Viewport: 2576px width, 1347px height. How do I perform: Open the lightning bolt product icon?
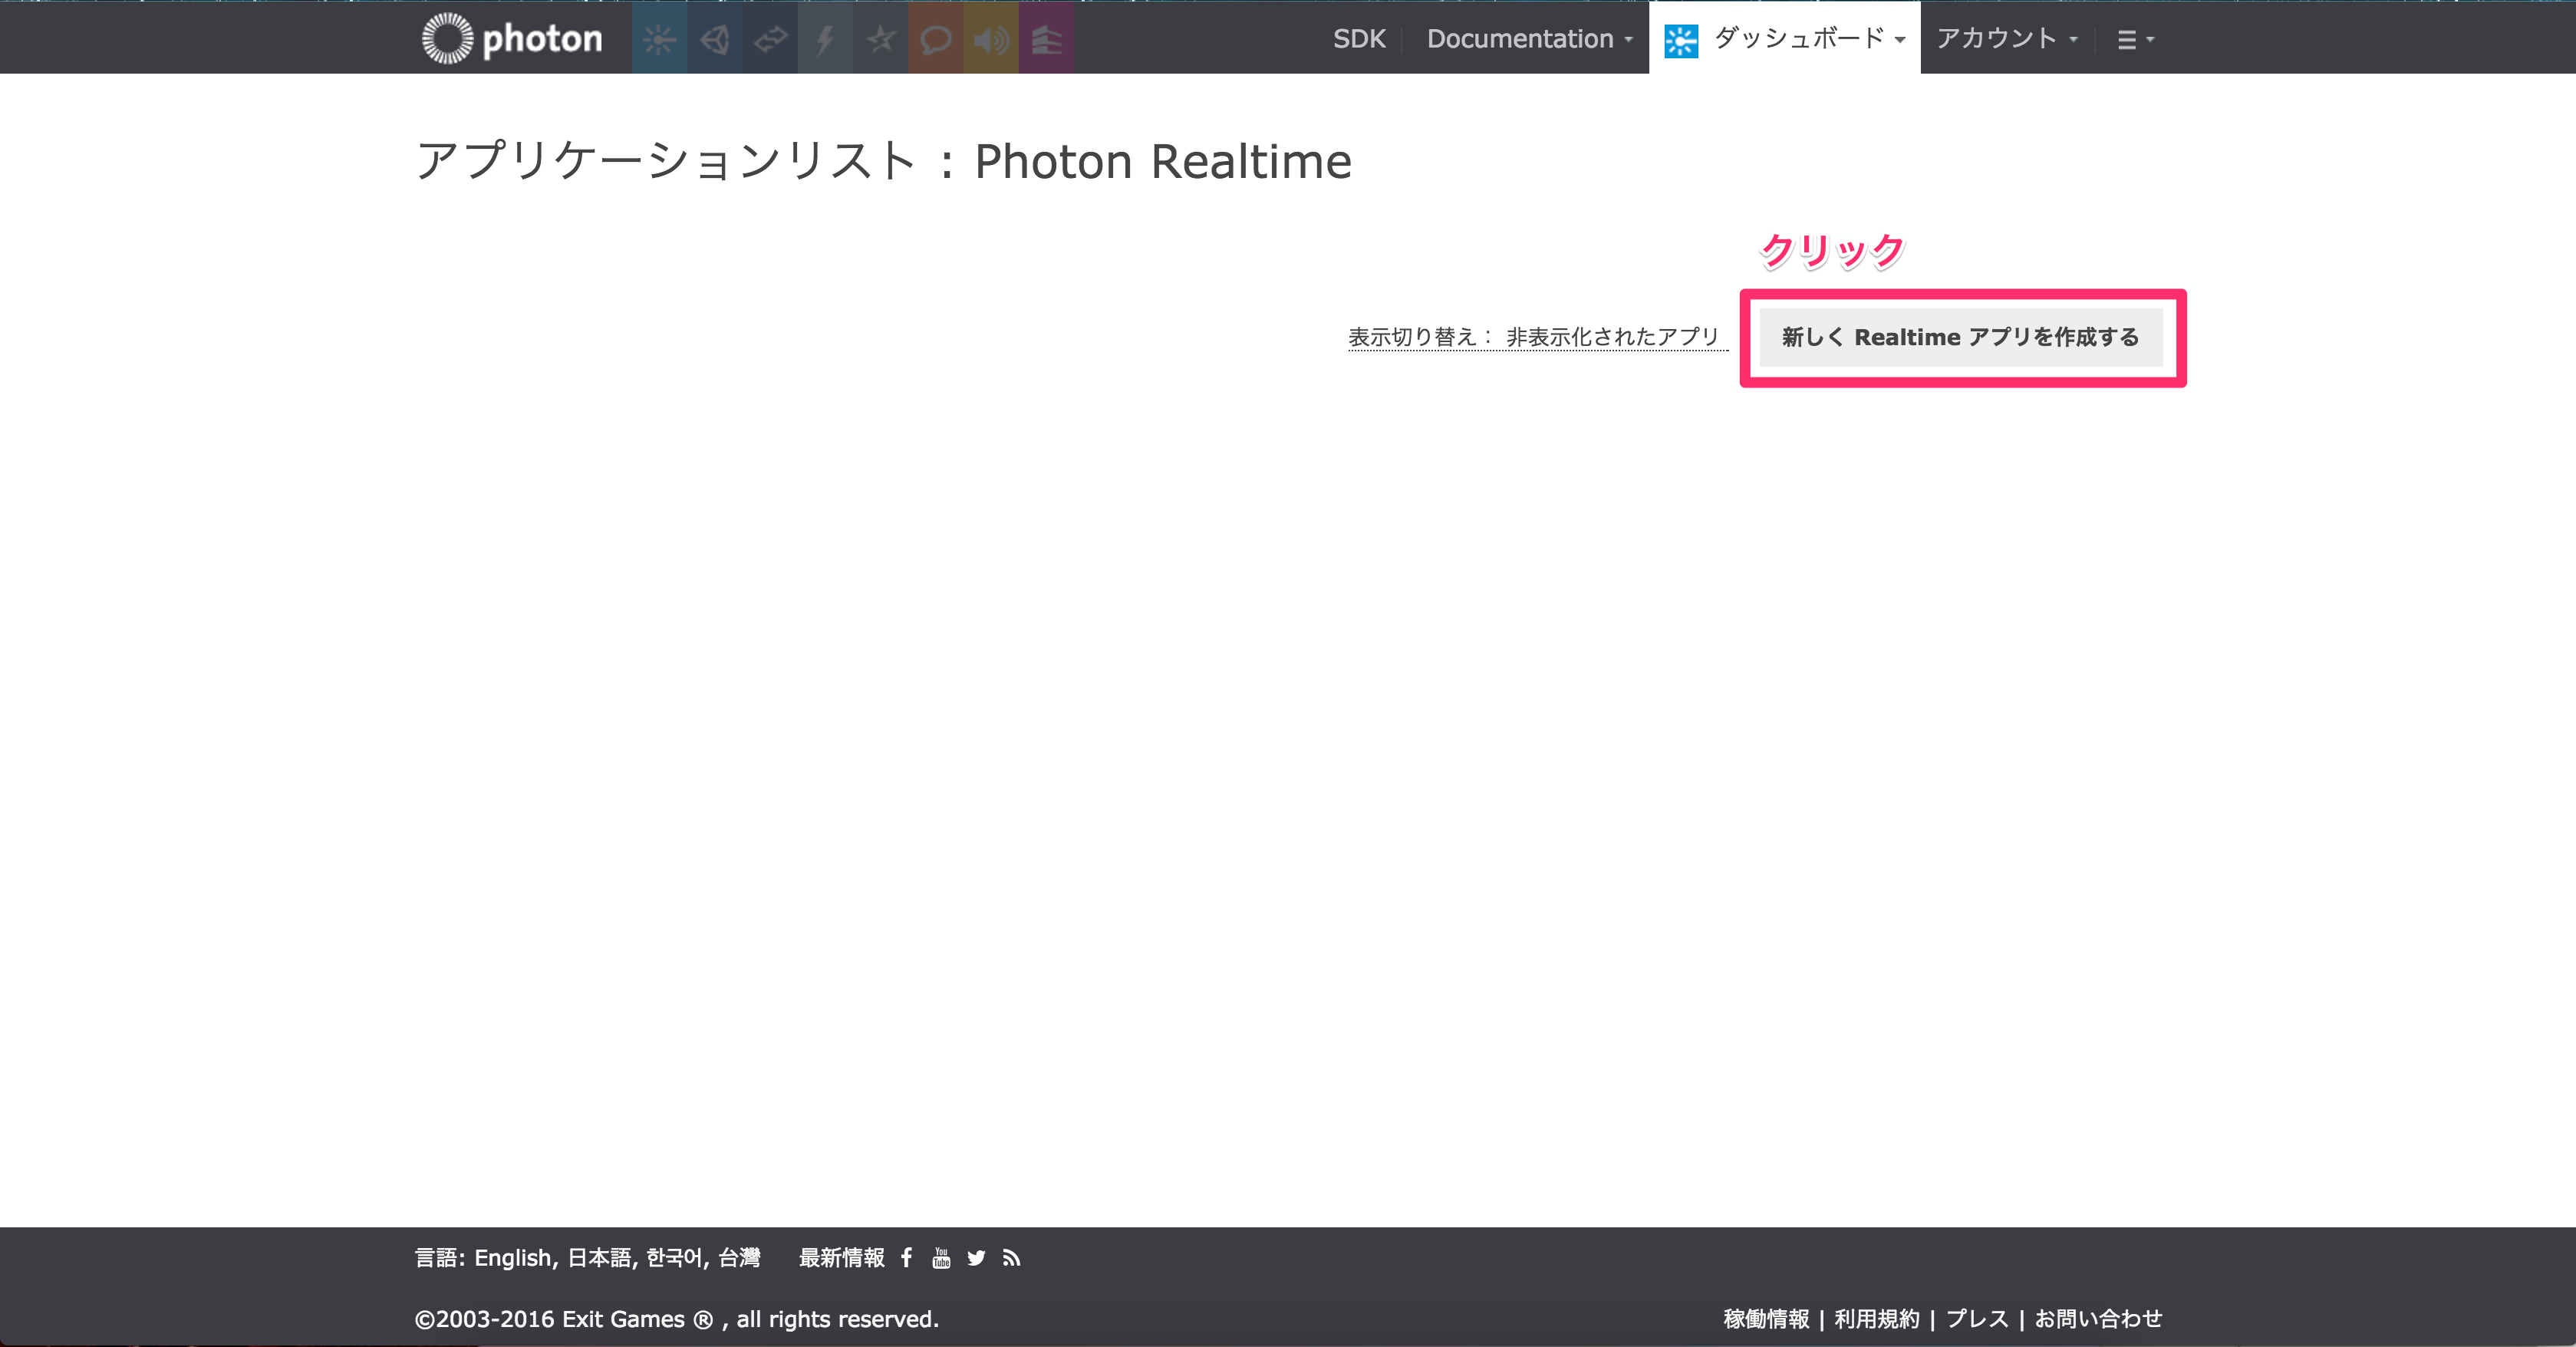[x=825, y=39]
